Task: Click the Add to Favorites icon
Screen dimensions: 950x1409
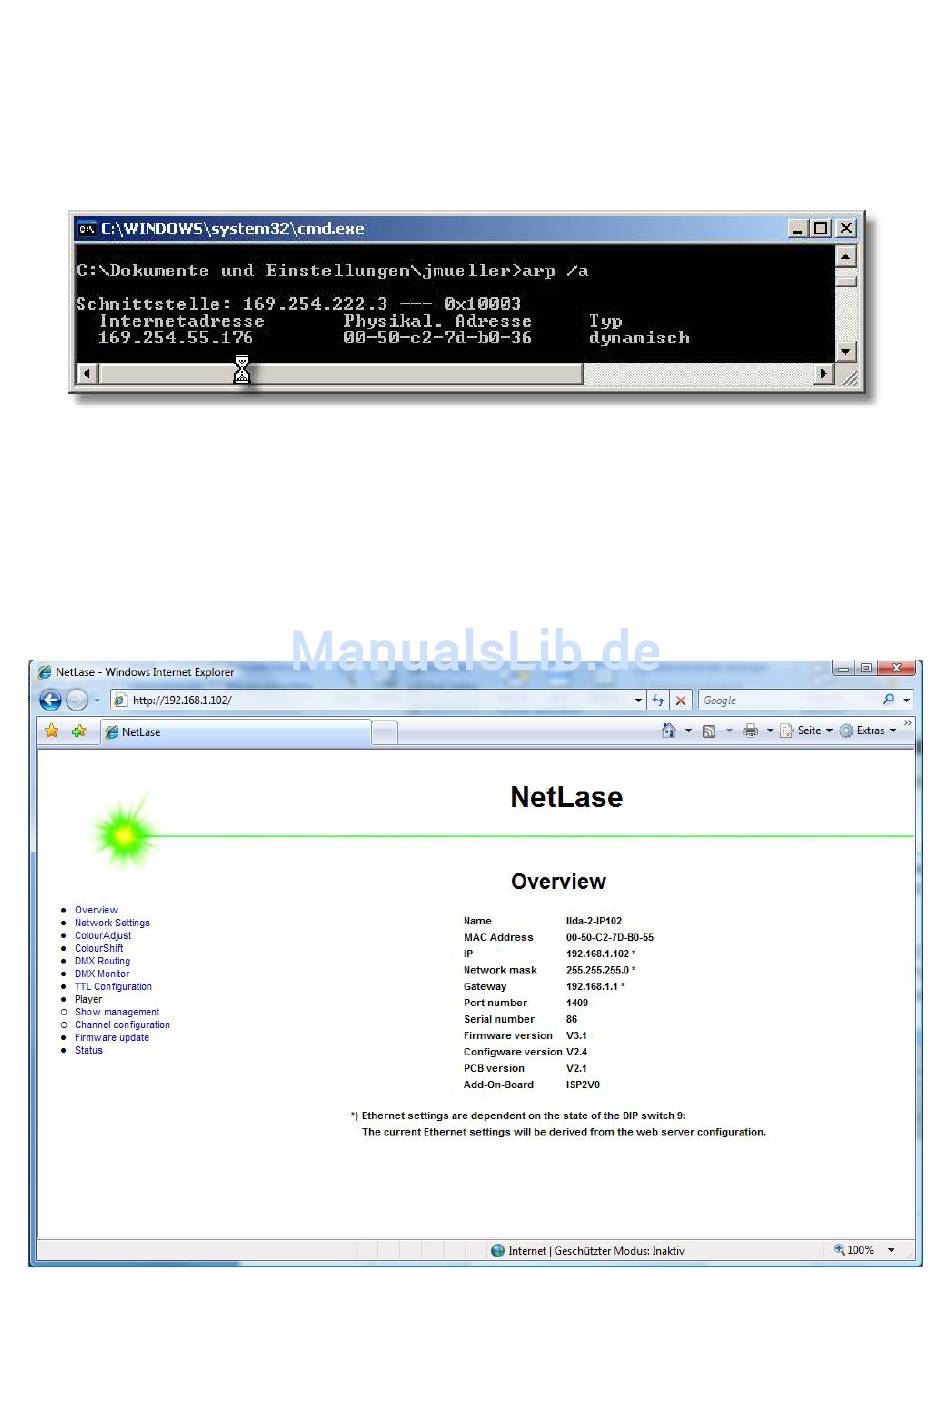Action: [79, 731]
